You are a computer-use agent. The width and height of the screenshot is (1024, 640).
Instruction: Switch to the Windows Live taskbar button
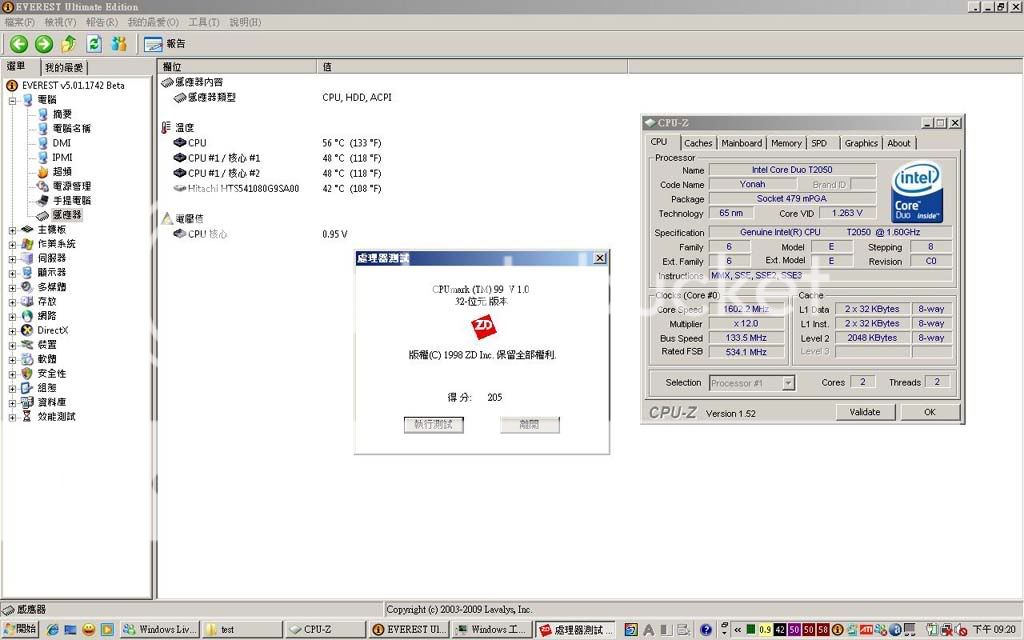pyautogui.click(x=159, y=630)
